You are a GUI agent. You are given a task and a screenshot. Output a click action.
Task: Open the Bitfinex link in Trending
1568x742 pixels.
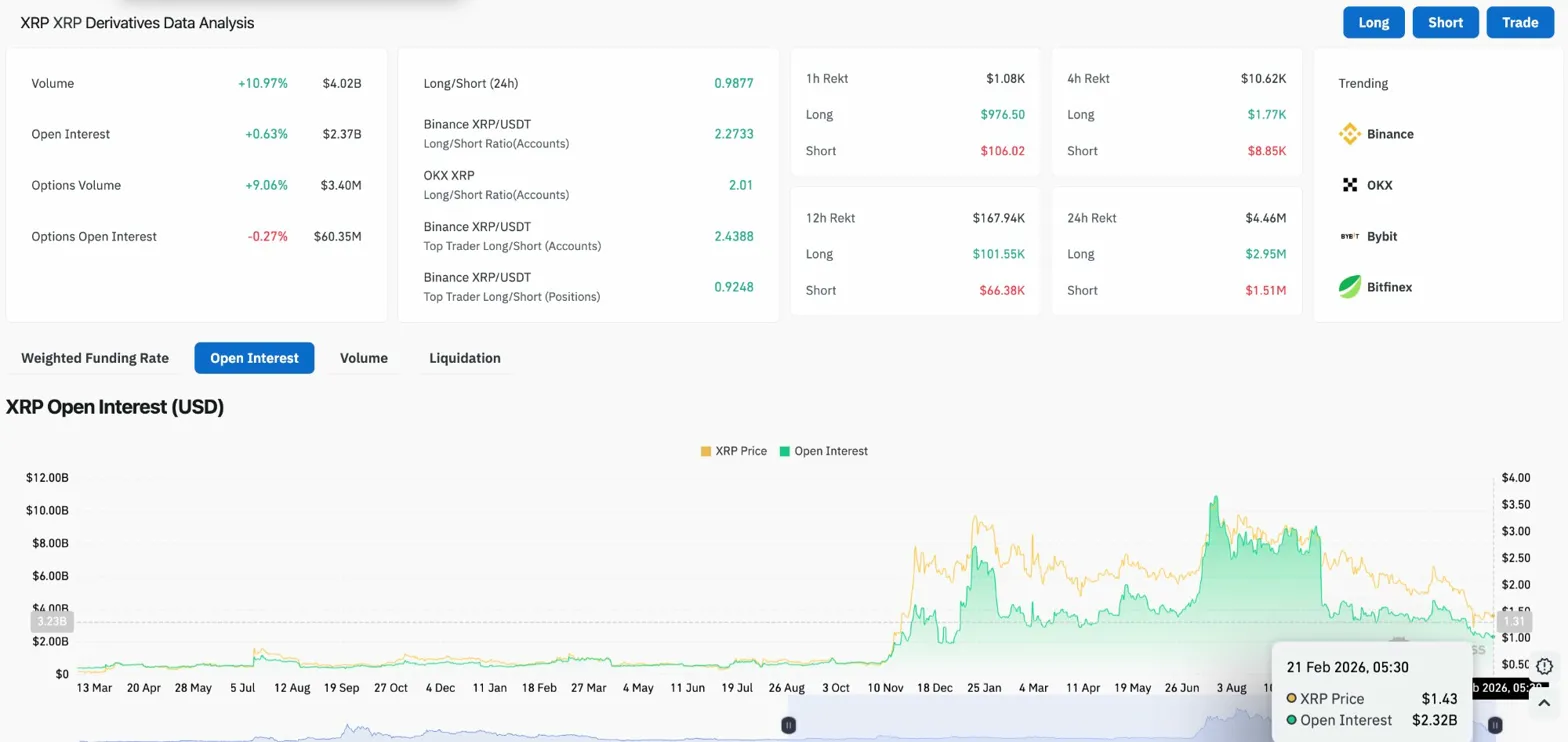coord(1389,287)
